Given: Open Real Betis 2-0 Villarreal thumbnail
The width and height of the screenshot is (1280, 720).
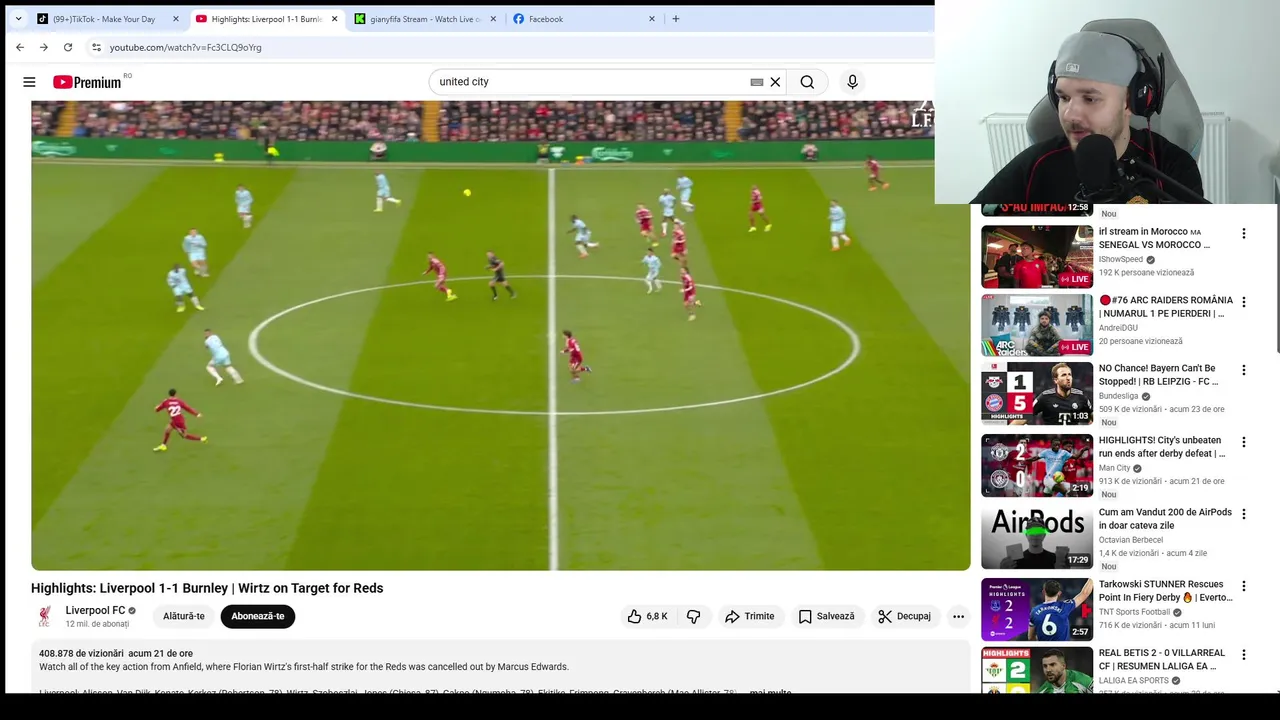Looking at the screenshot, I should [x=1037, y=670].
